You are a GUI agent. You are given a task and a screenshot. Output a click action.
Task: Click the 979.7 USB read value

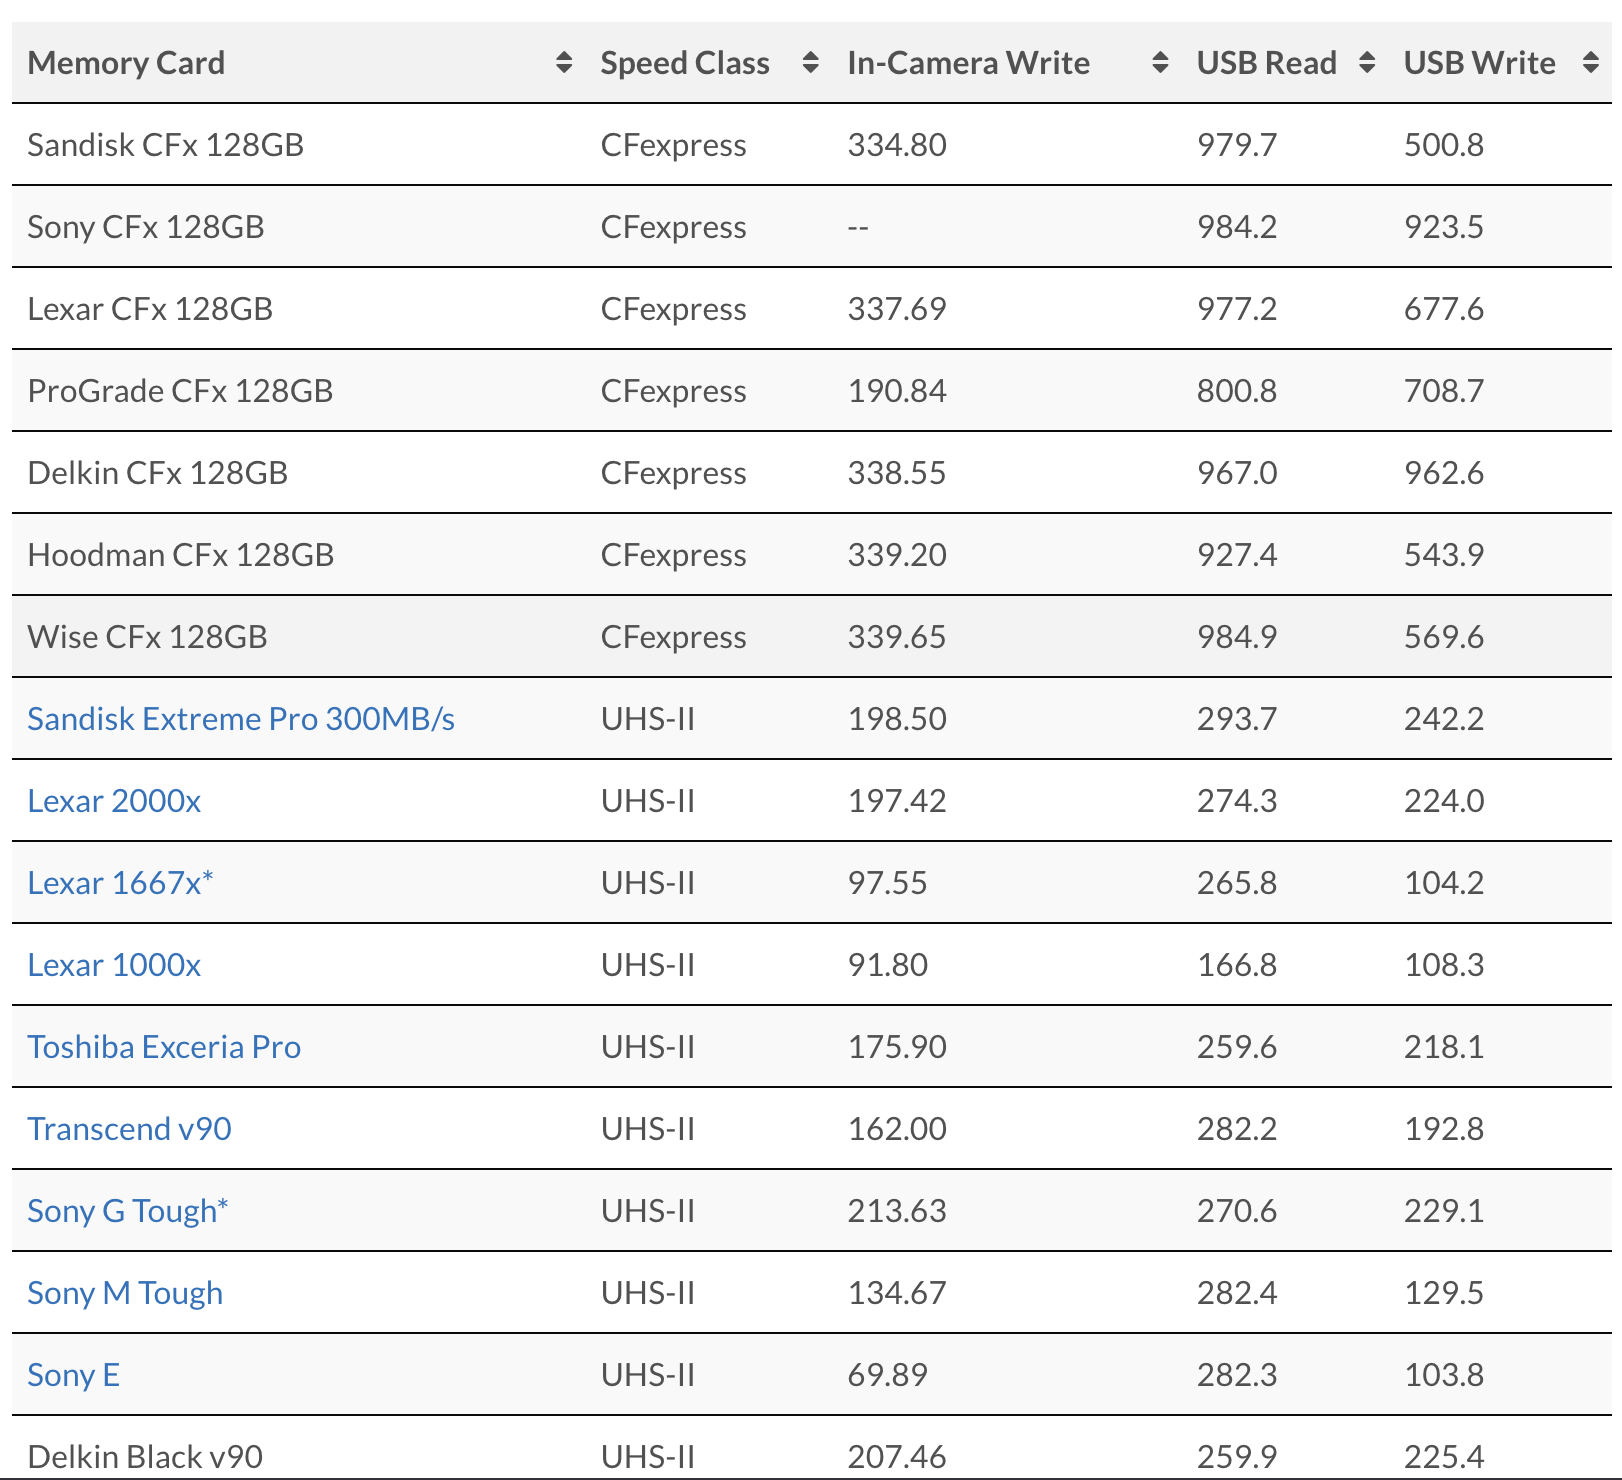coord(1237,145)
